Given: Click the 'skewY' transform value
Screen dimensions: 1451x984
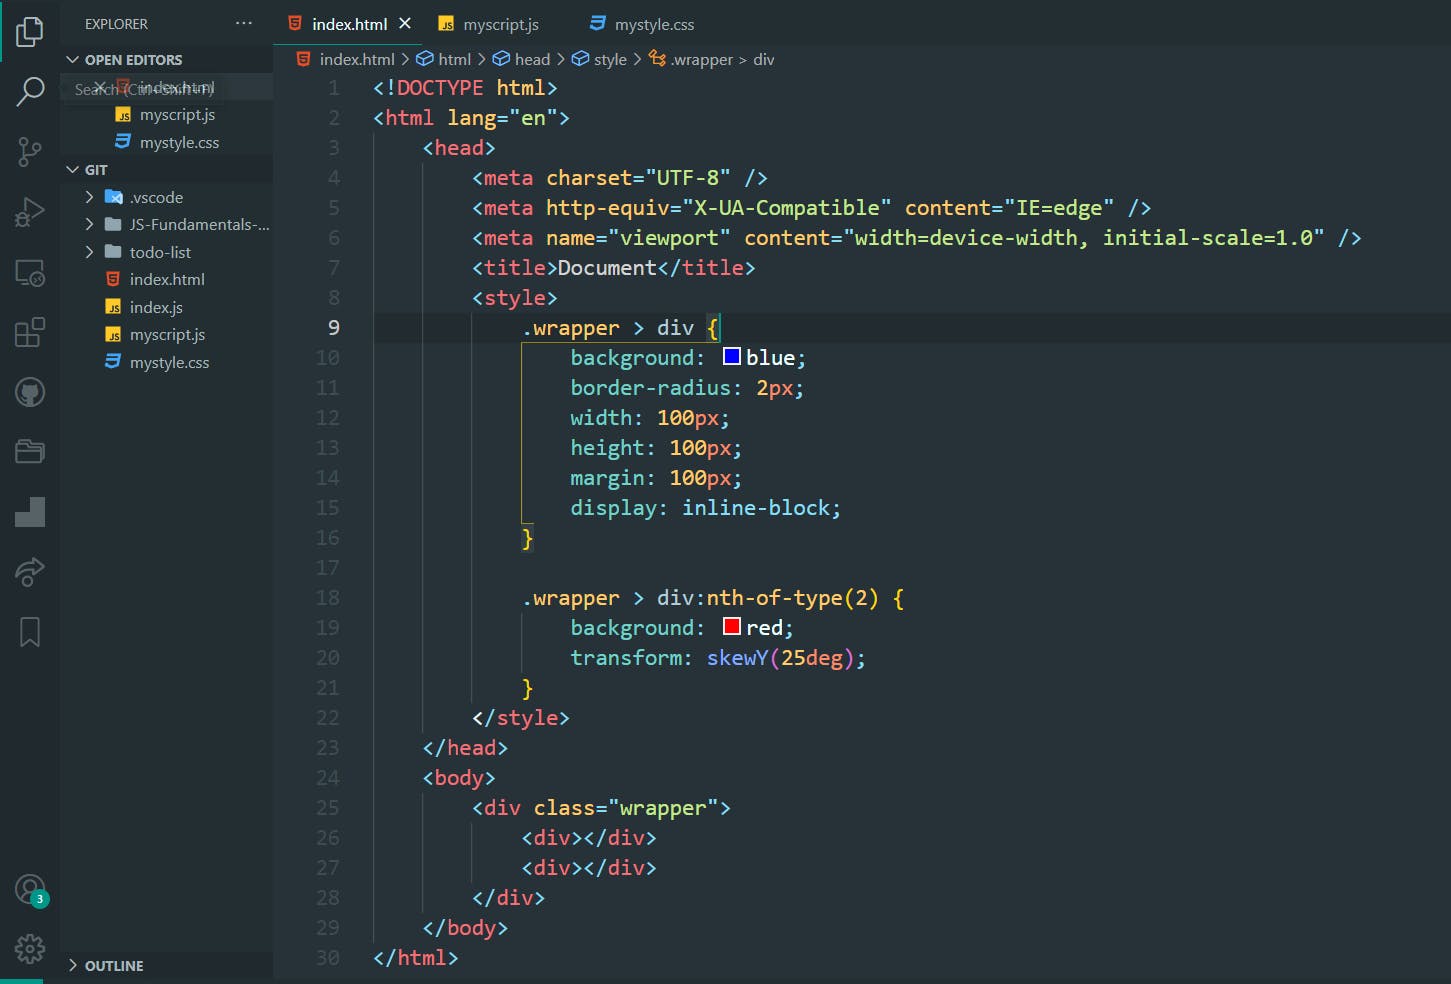Looking at the screenshot, I should click(737, 658).
